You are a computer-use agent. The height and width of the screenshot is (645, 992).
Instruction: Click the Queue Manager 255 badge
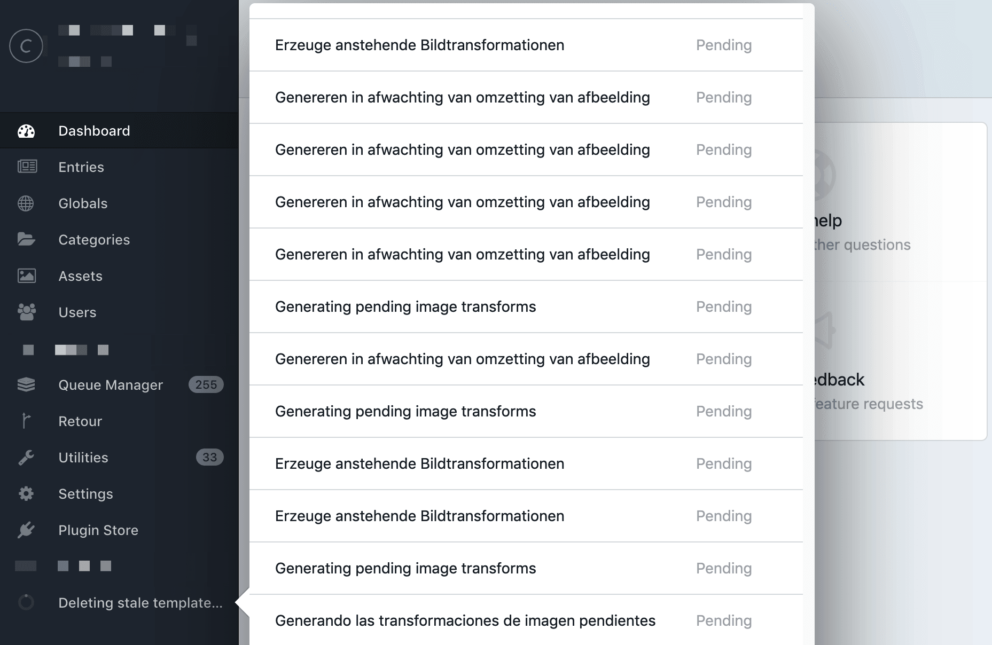[206, 385]
